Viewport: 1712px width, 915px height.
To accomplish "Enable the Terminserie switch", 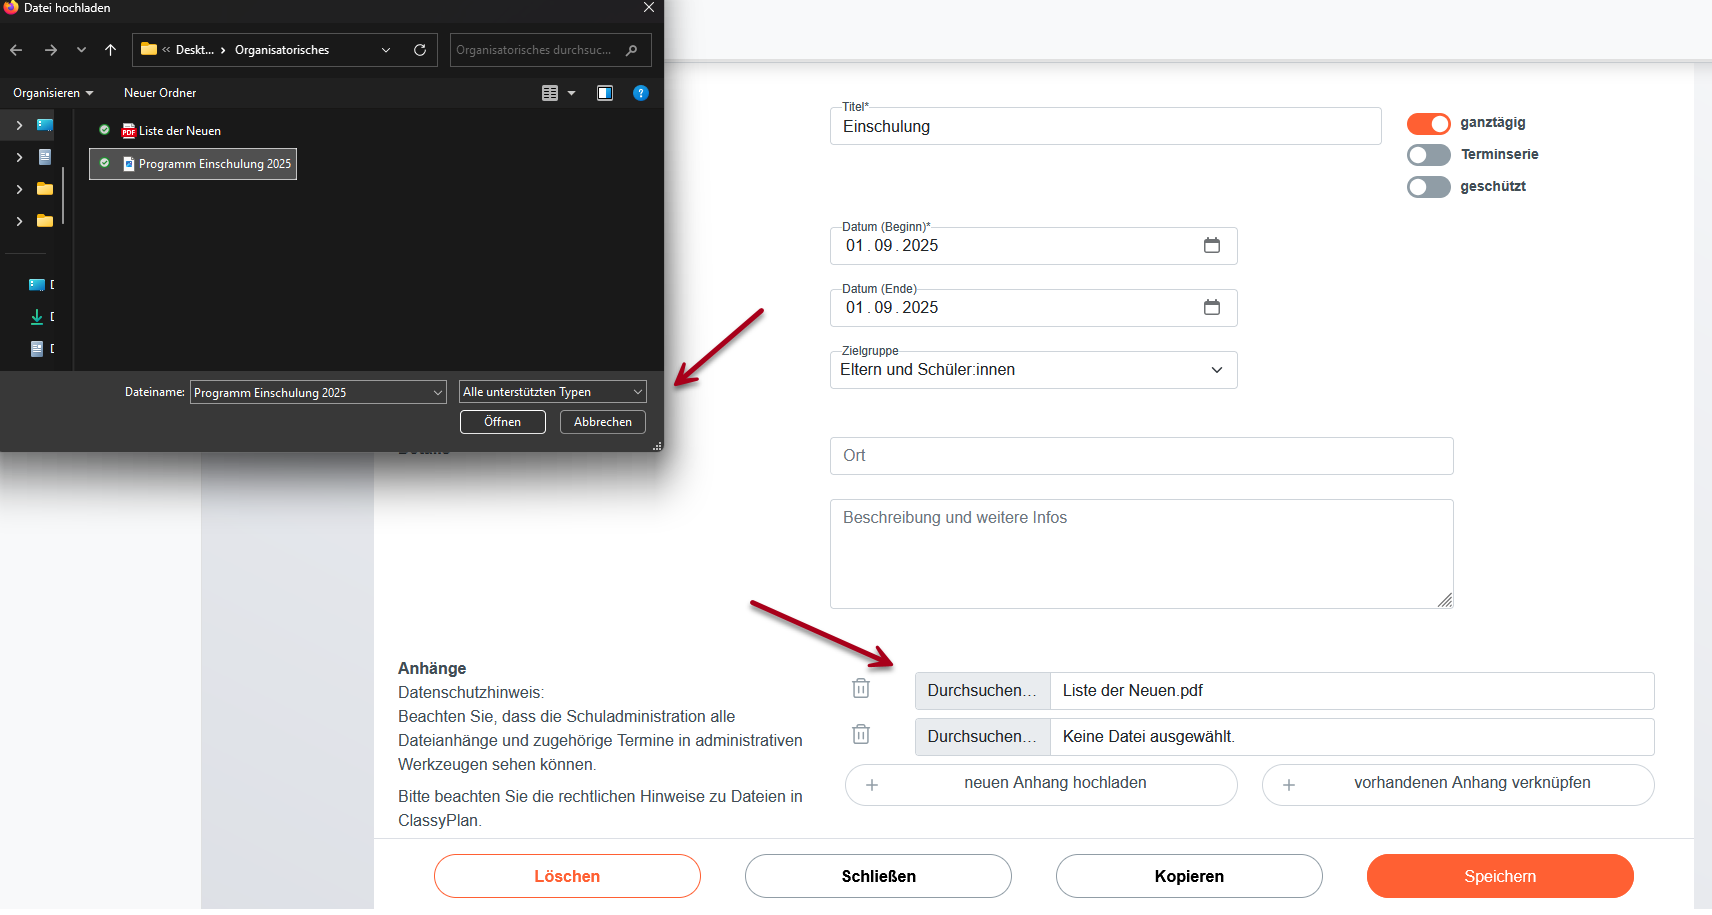I will (1428, 155).
